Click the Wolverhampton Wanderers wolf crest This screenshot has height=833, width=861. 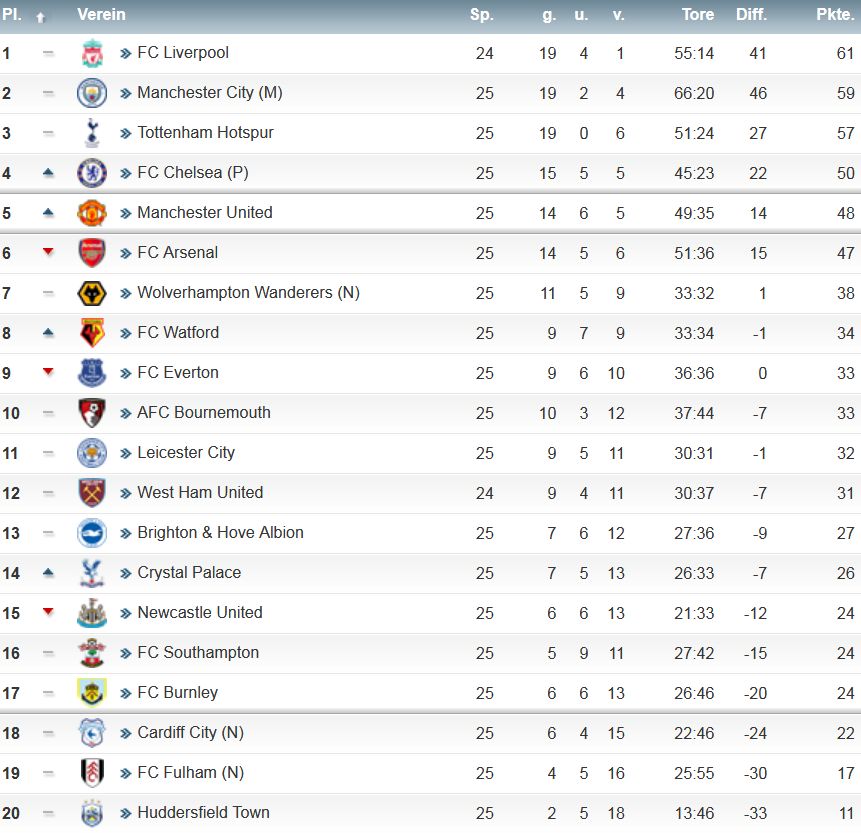92,293
